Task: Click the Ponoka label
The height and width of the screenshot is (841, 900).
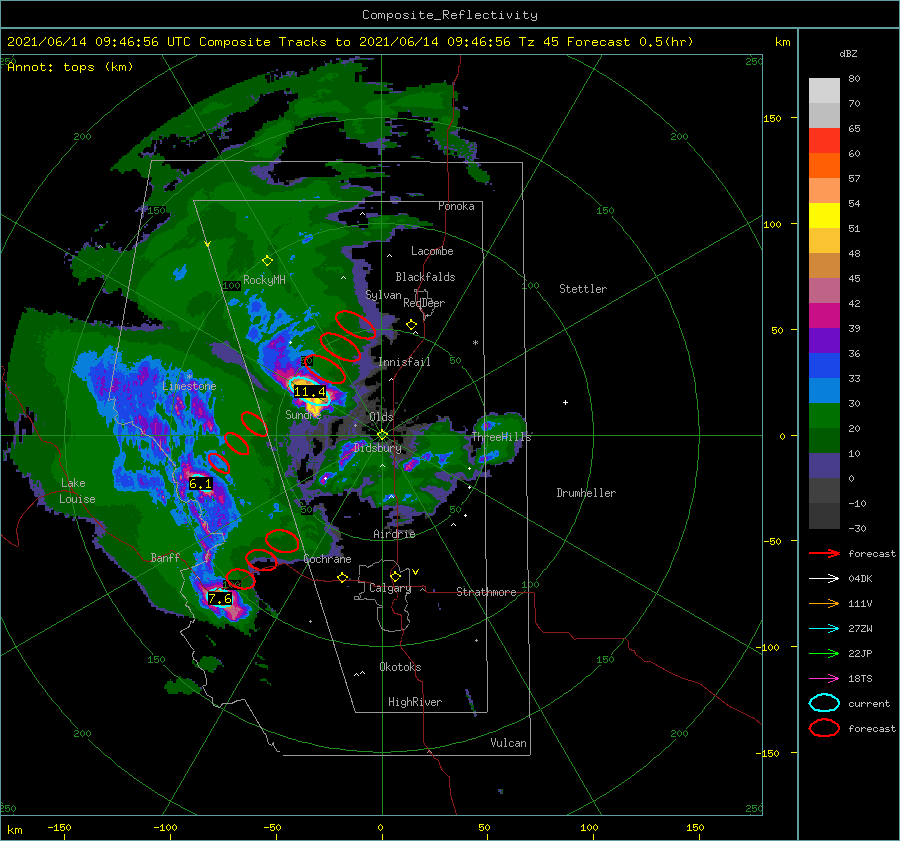Action: [x=456, y=206]
